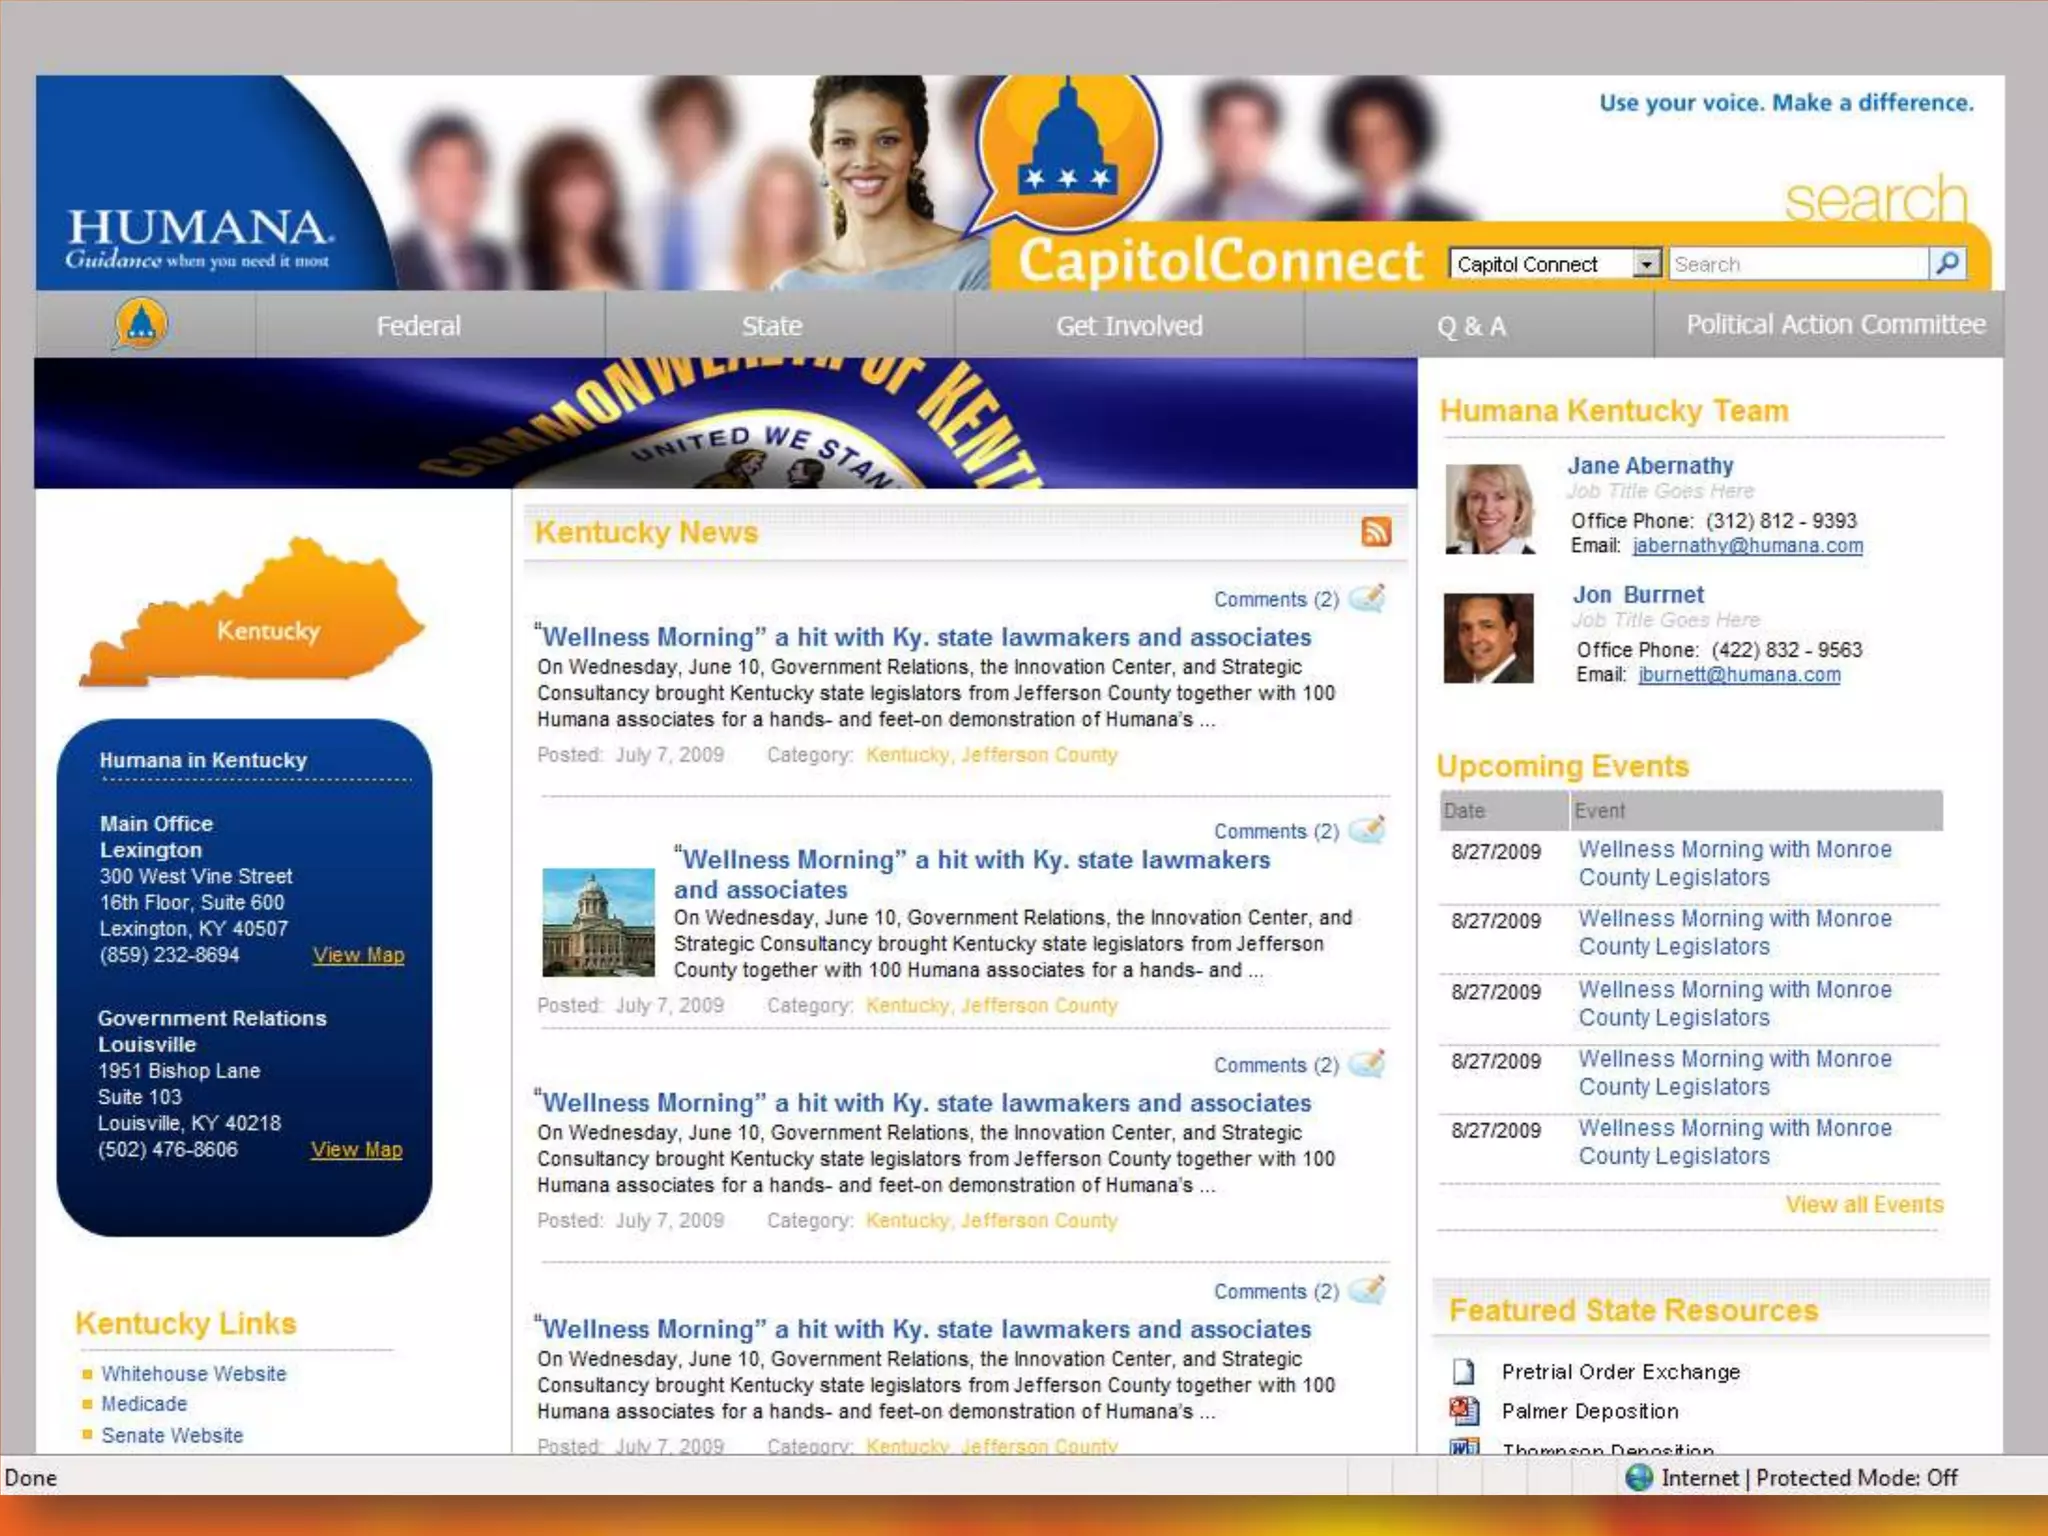Open the State menu
Image resolution: width=2048 pixels, height=1536 pixels.
[771, 325]
